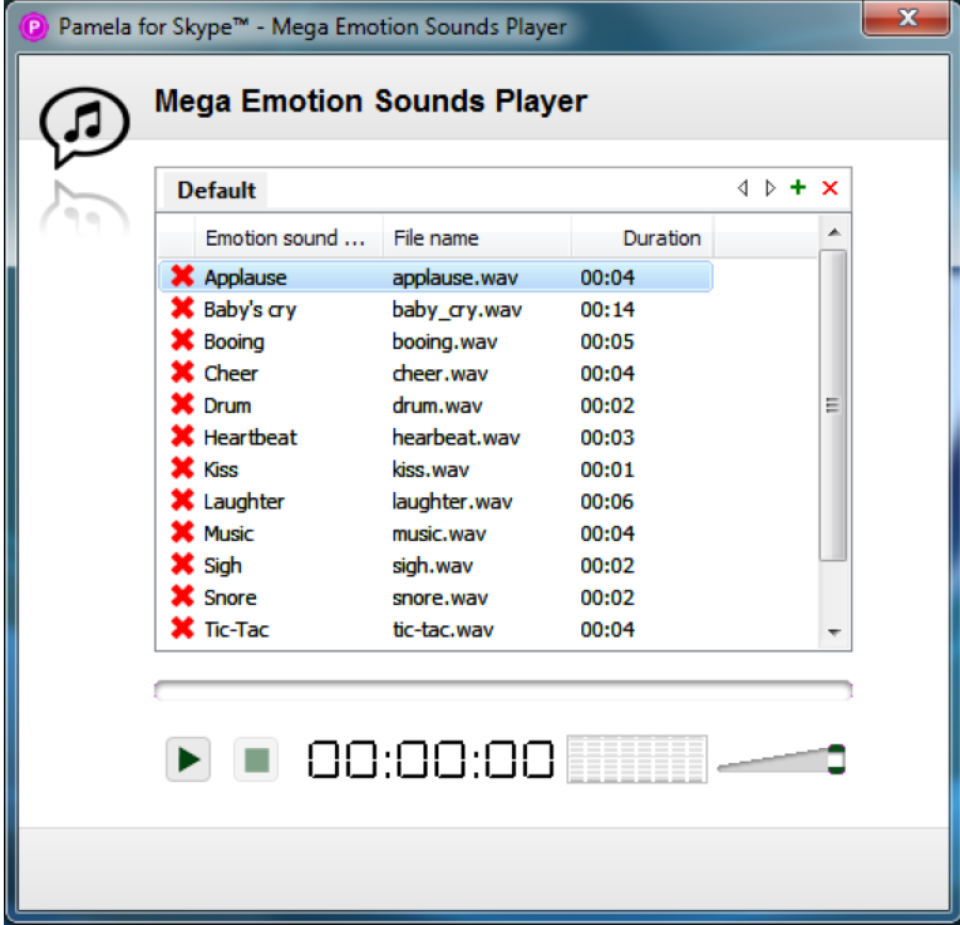Select the Drum sound name
Viewport: 960px width, 925px height.
227,405
